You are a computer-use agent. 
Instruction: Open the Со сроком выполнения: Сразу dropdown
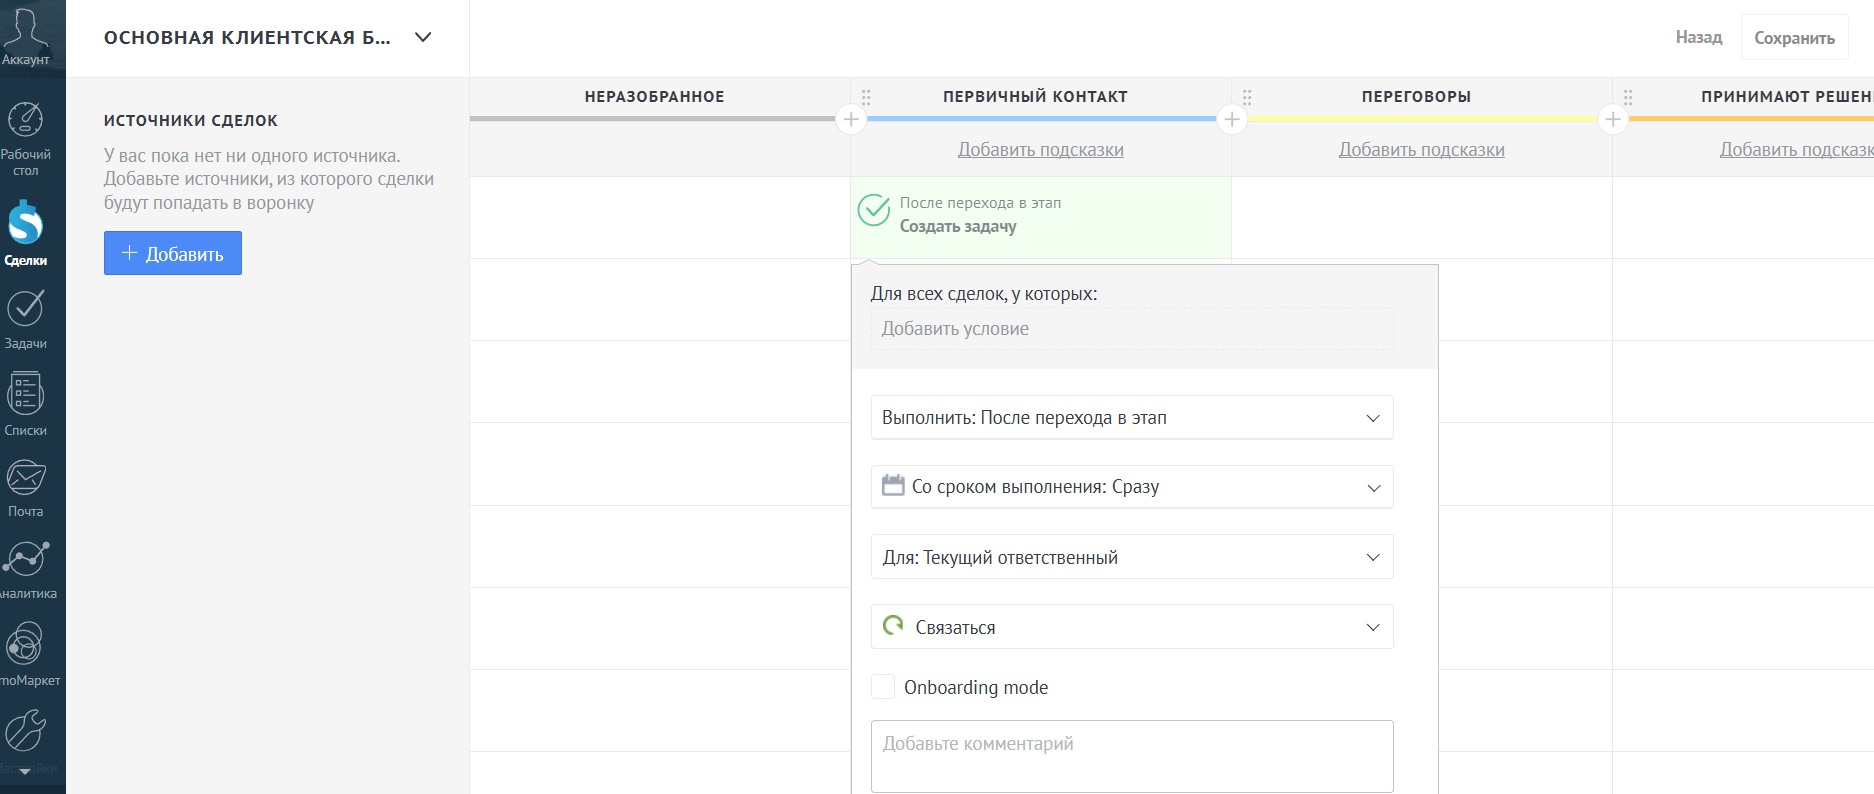pos(1131,487)
